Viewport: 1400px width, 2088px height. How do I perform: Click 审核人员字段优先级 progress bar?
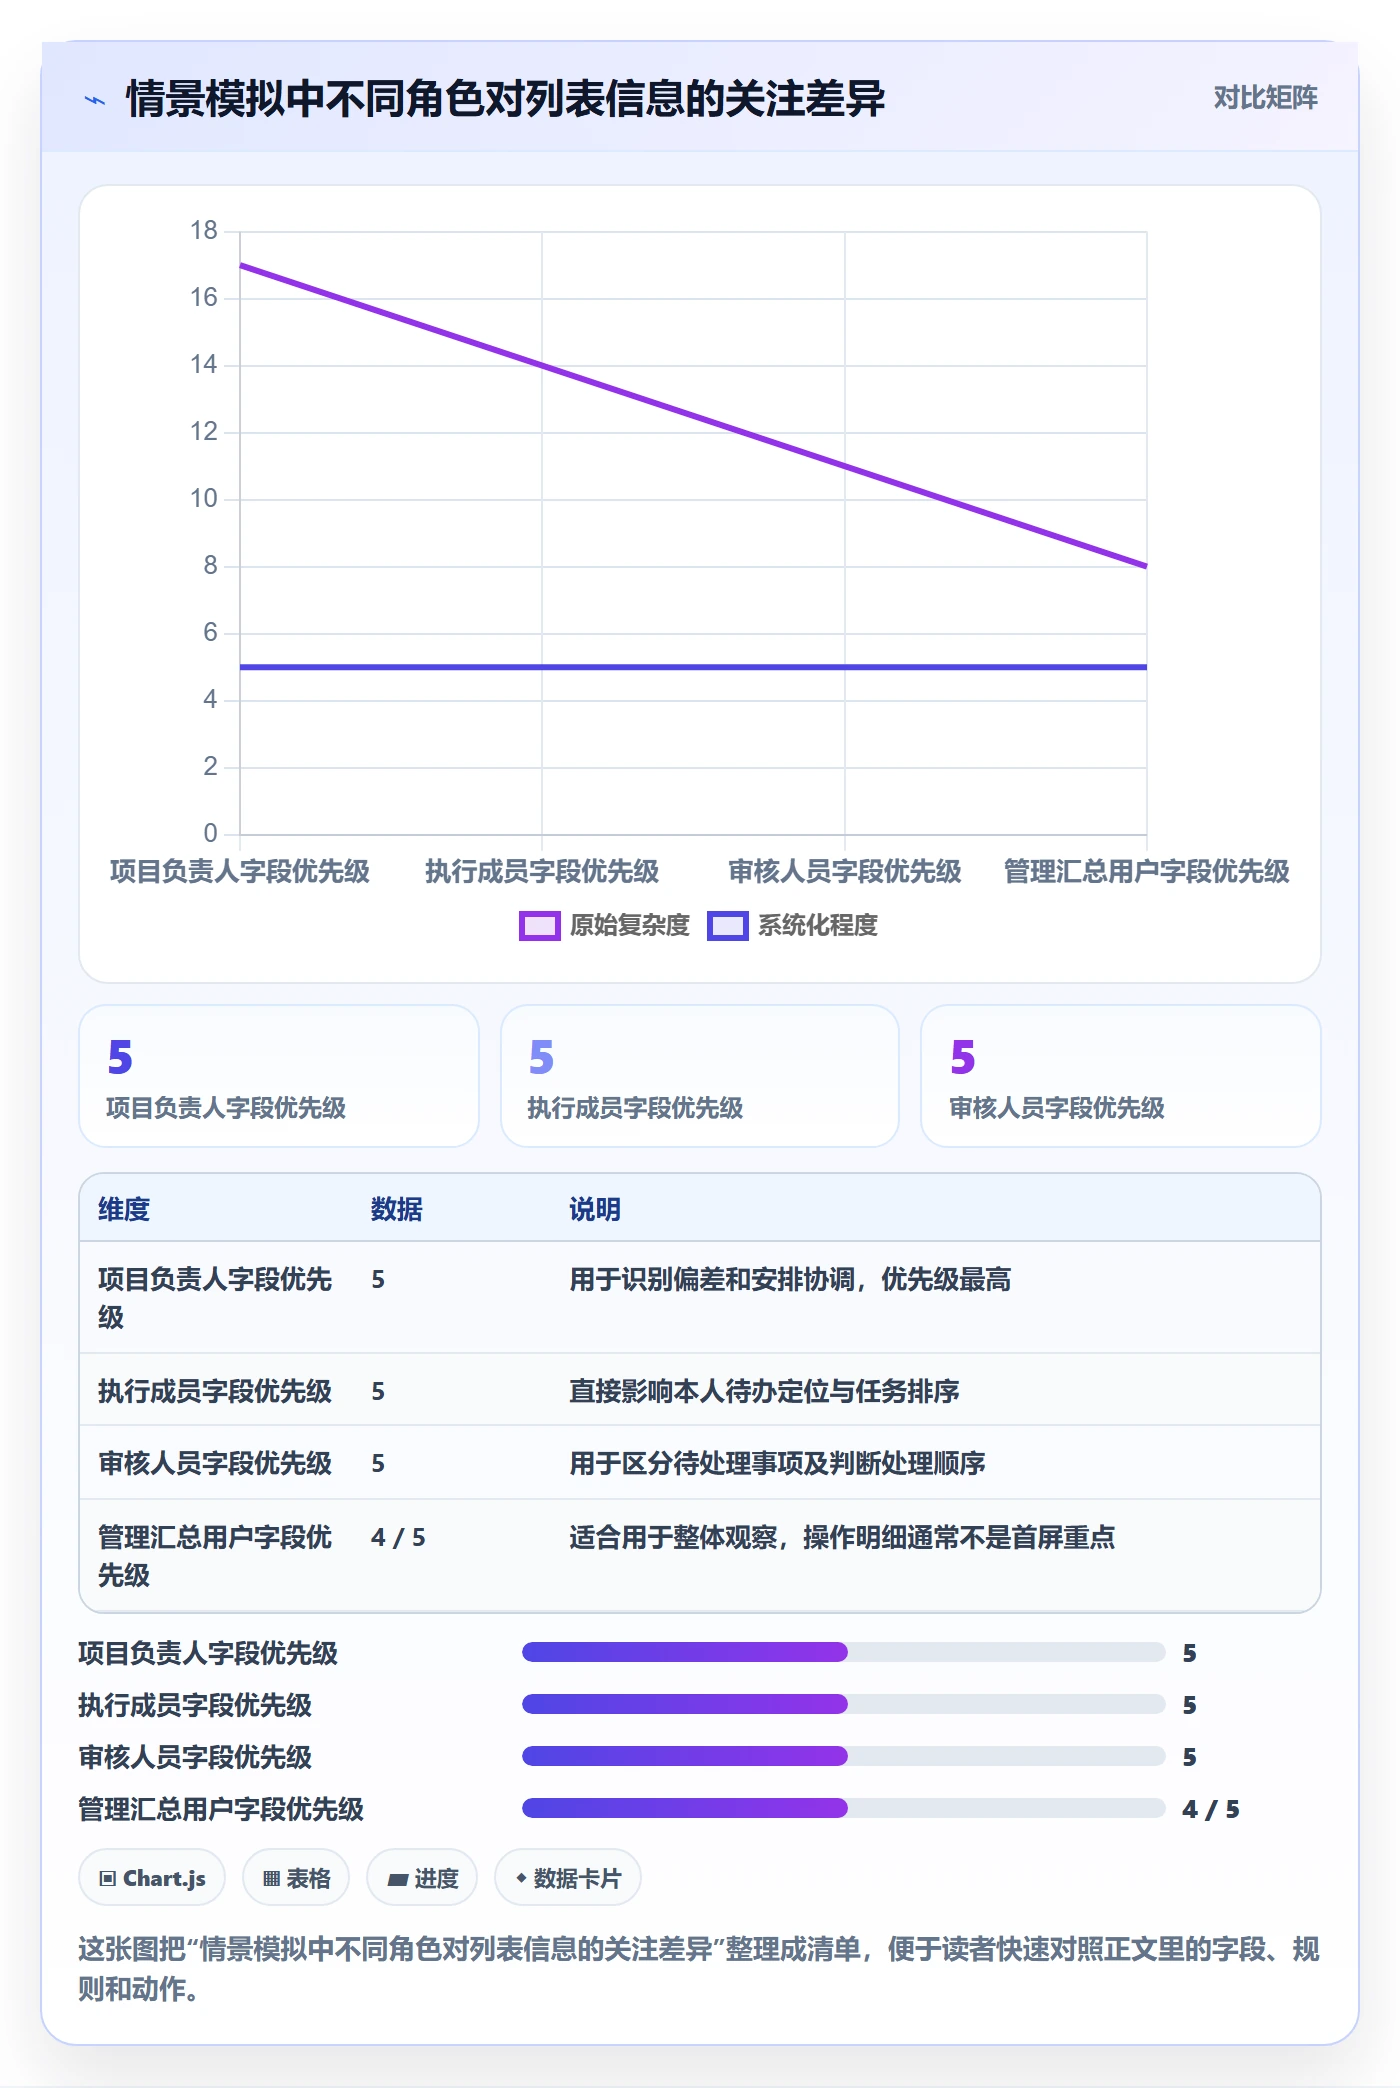[x=843, y=1756]
